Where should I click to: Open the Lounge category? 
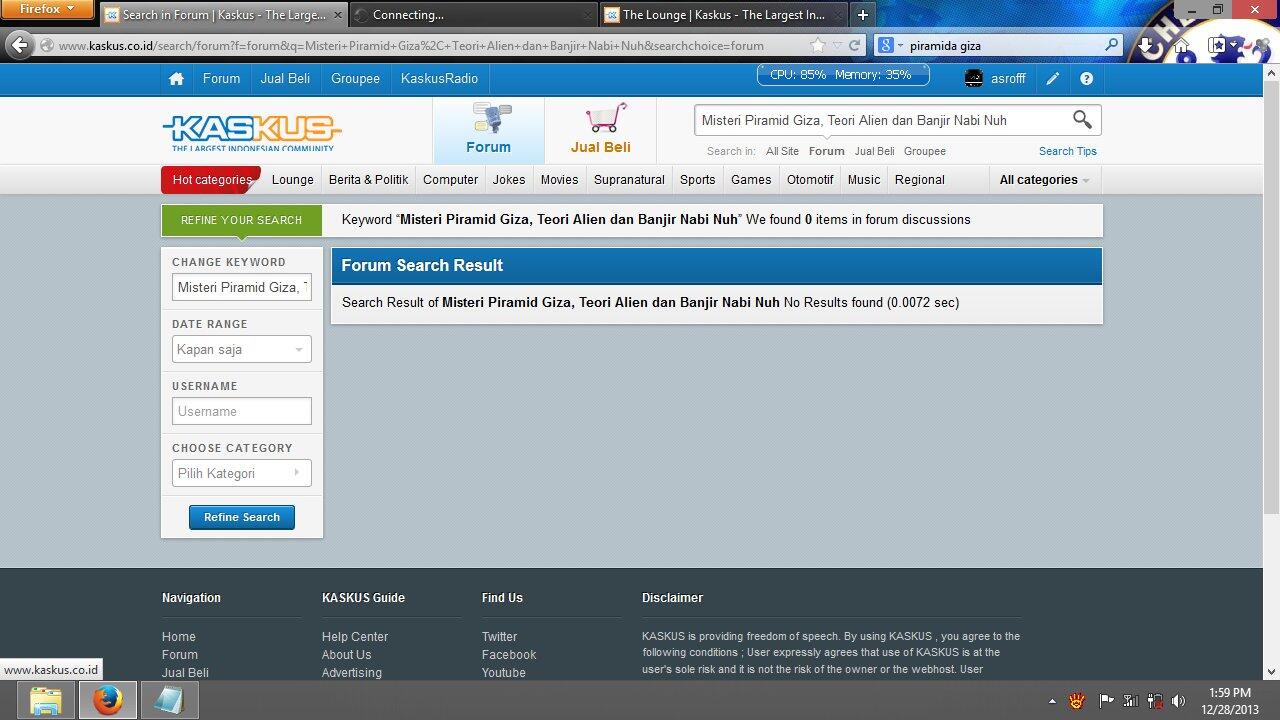coord(293,180)
